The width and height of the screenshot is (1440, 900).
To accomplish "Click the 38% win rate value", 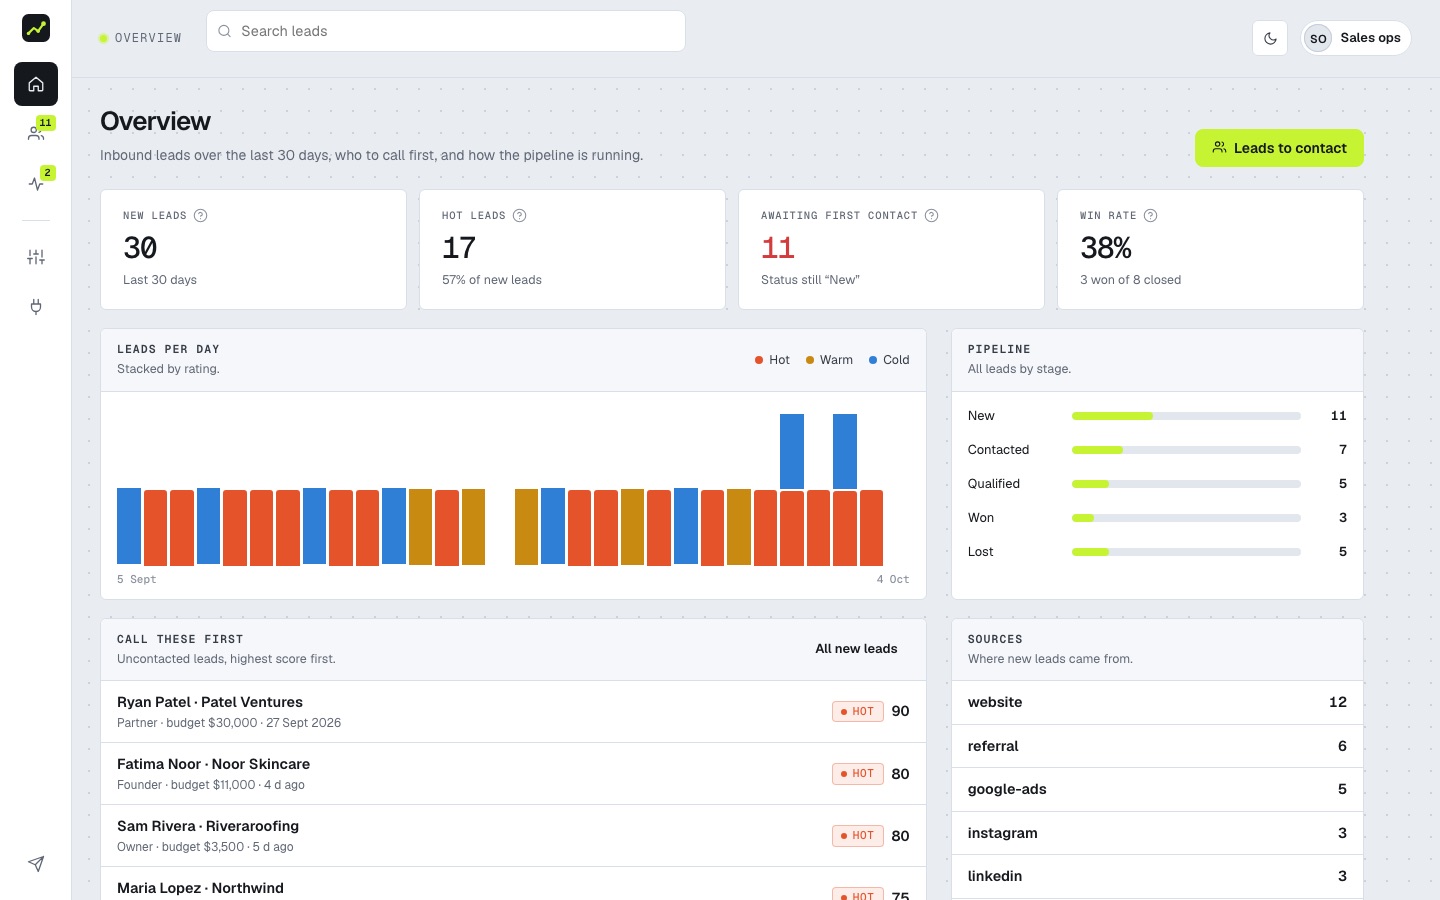I will [x=1106, y=248].
